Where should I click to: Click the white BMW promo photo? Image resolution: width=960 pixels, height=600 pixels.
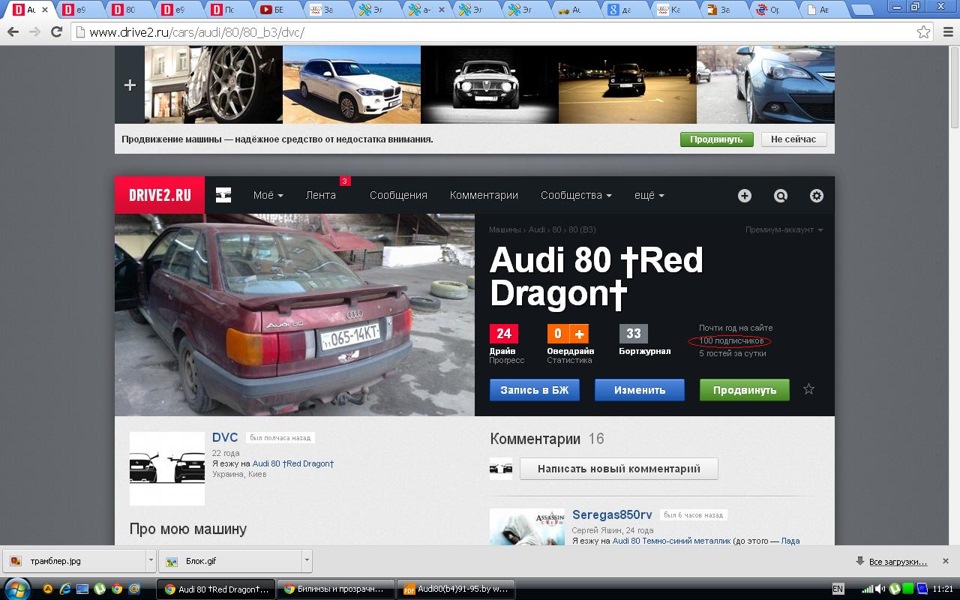(x=352, y=85)
